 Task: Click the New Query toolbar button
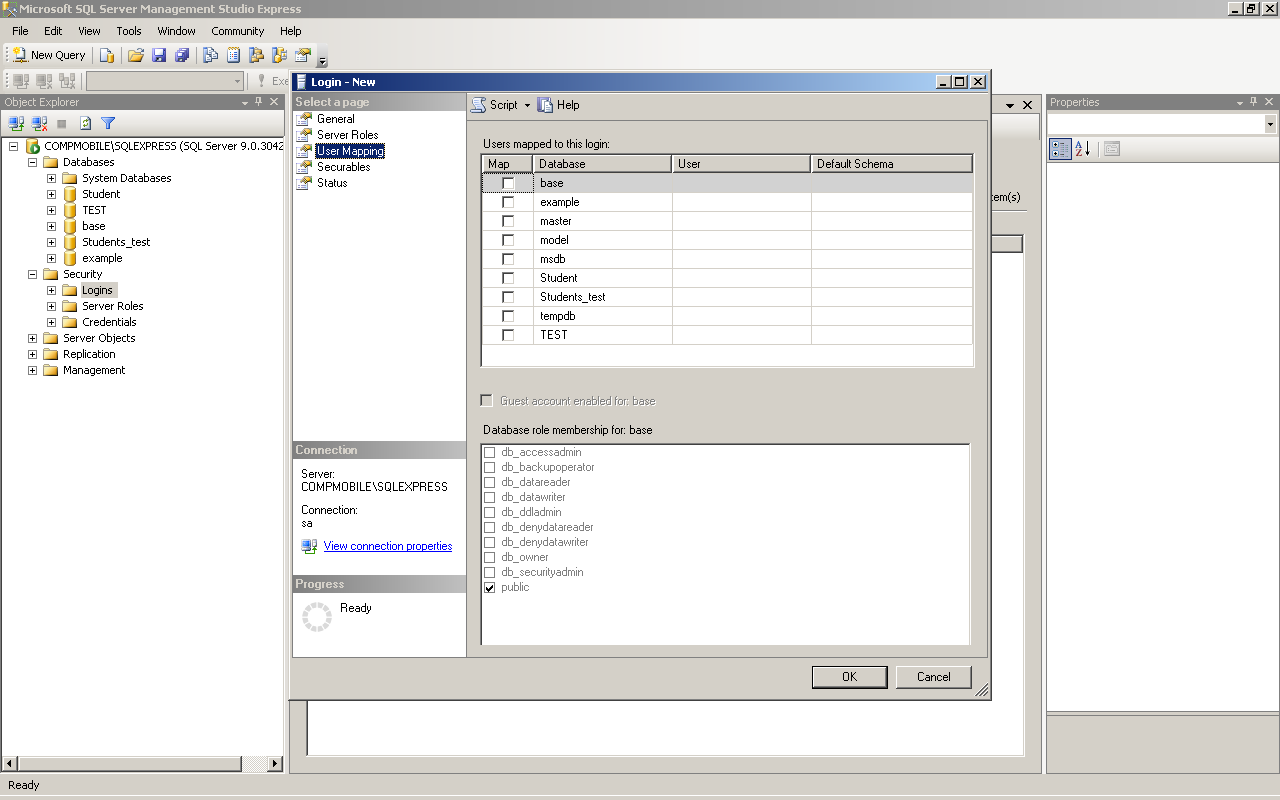tap(49, 55)
